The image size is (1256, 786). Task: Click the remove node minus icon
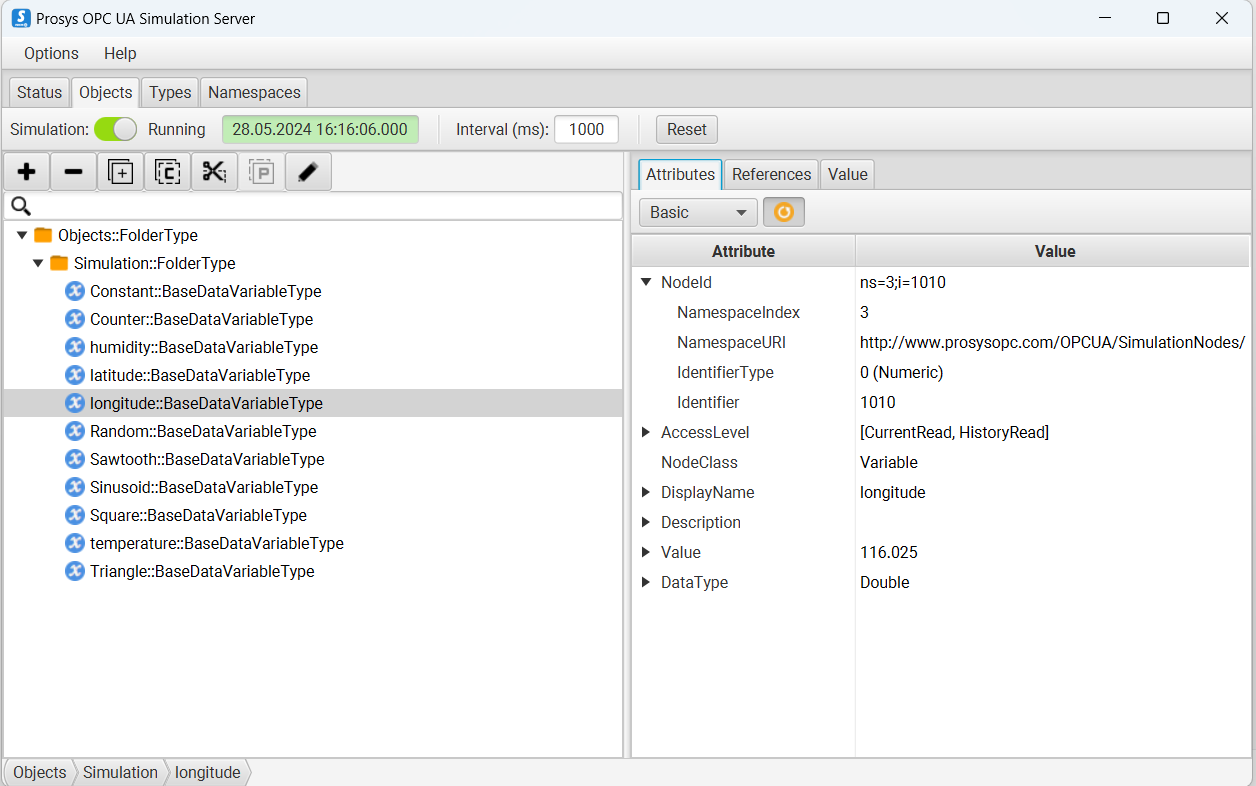(73, 172)
